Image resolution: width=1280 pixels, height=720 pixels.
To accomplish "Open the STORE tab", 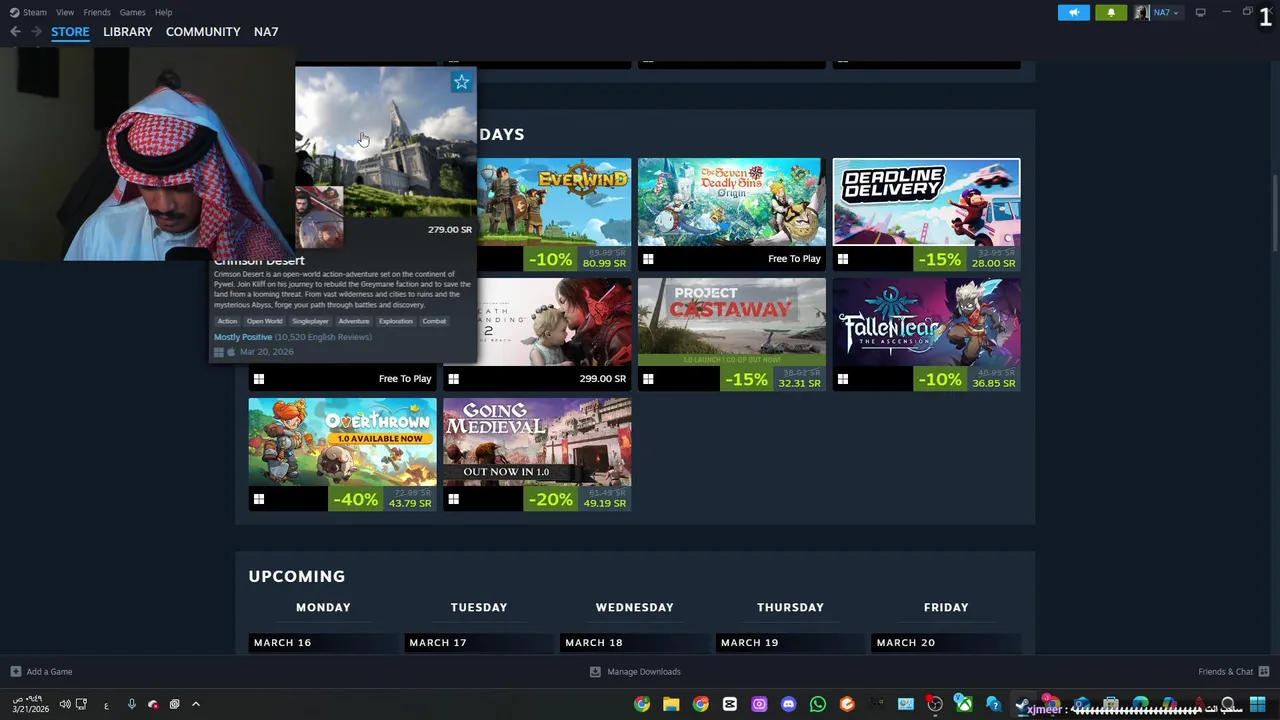I will 70,32.
